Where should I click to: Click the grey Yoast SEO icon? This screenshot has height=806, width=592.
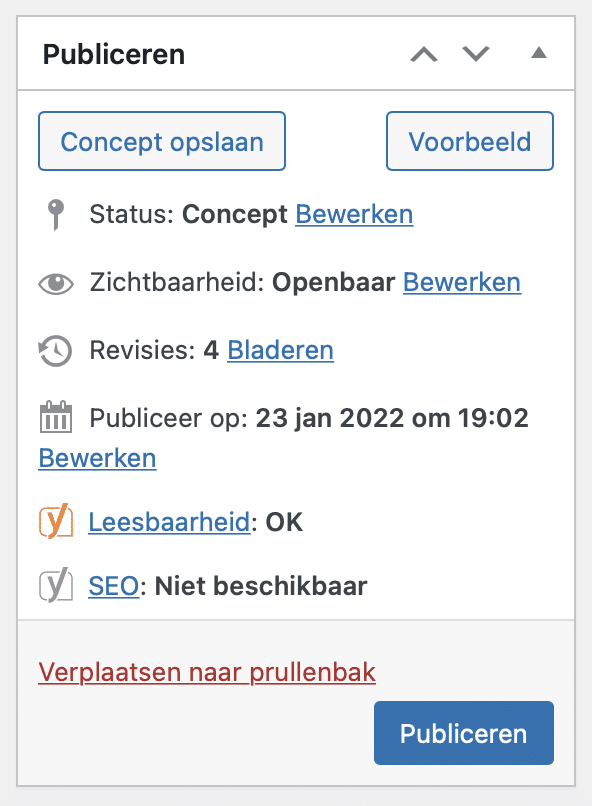(x=56, y=585)
